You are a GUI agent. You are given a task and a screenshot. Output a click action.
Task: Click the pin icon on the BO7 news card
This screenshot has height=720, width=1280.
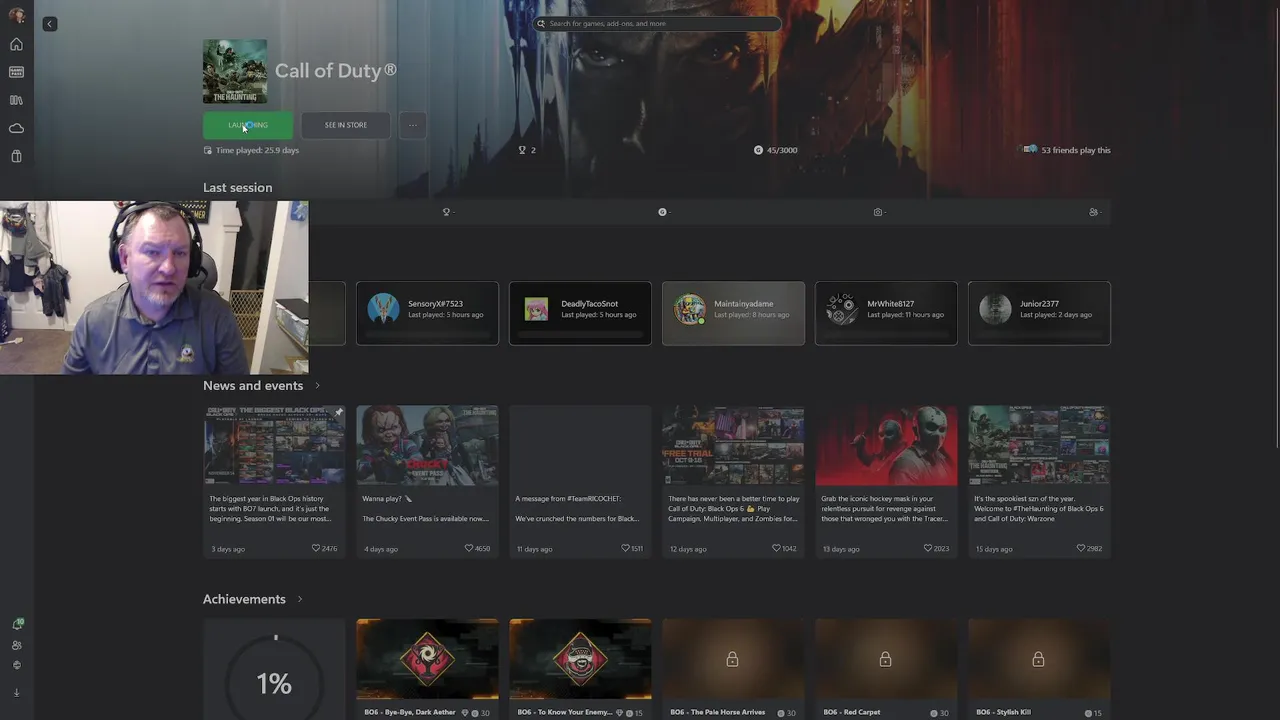point(339,412)
